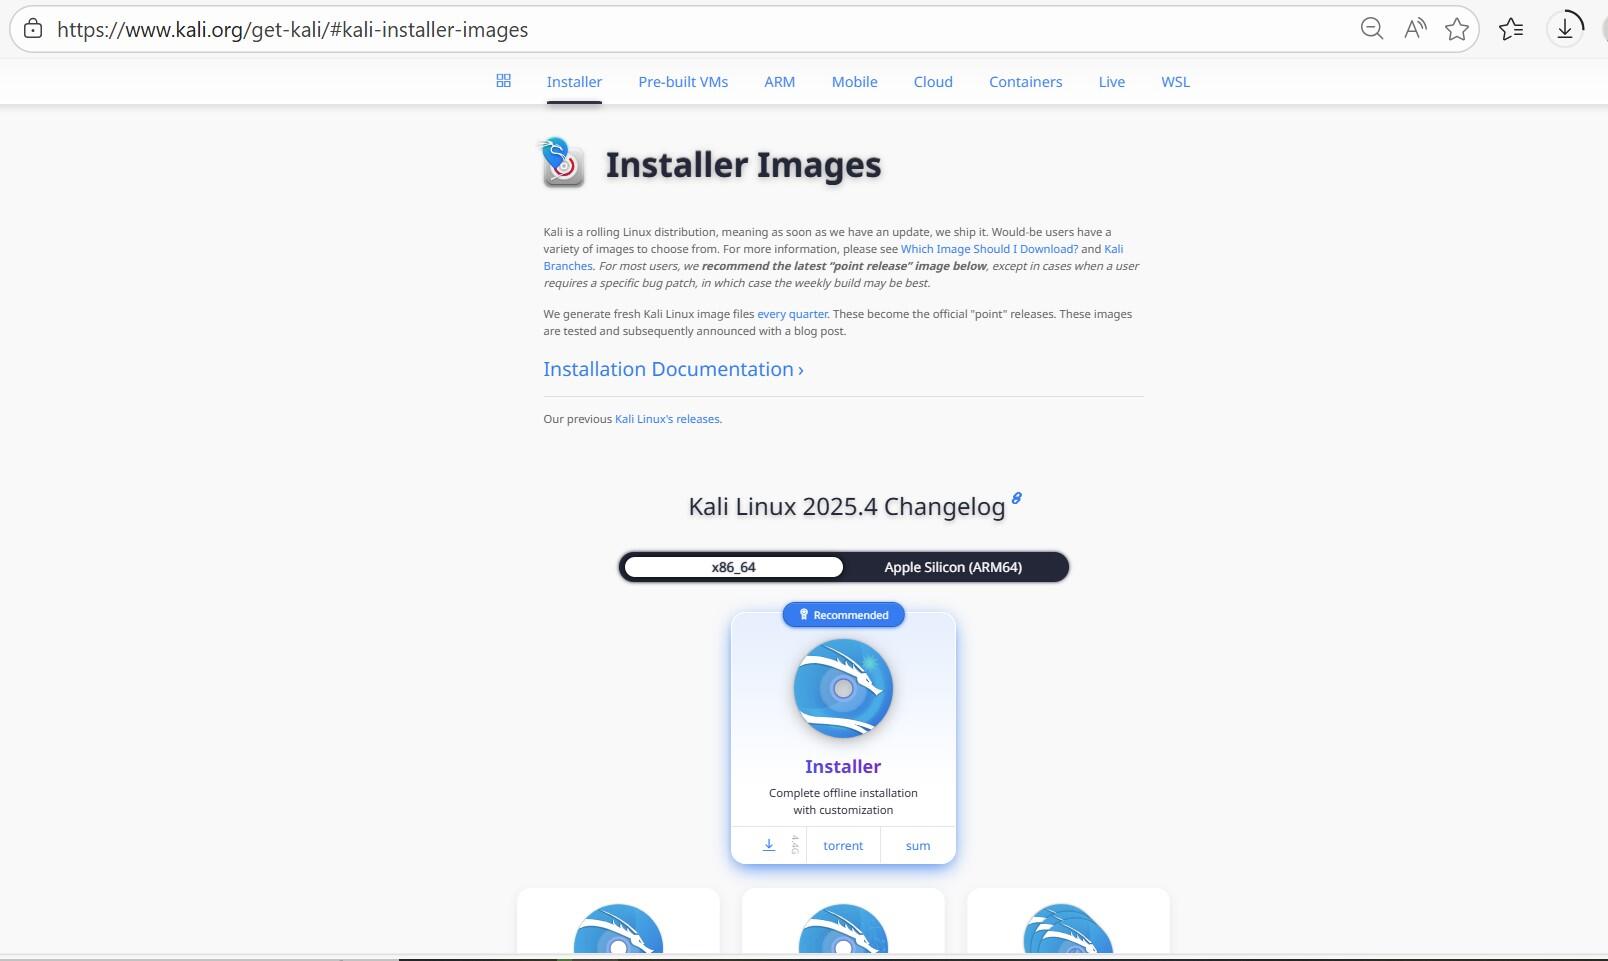
Task: Select the x86_64 architecture segment
Action: 733,567
